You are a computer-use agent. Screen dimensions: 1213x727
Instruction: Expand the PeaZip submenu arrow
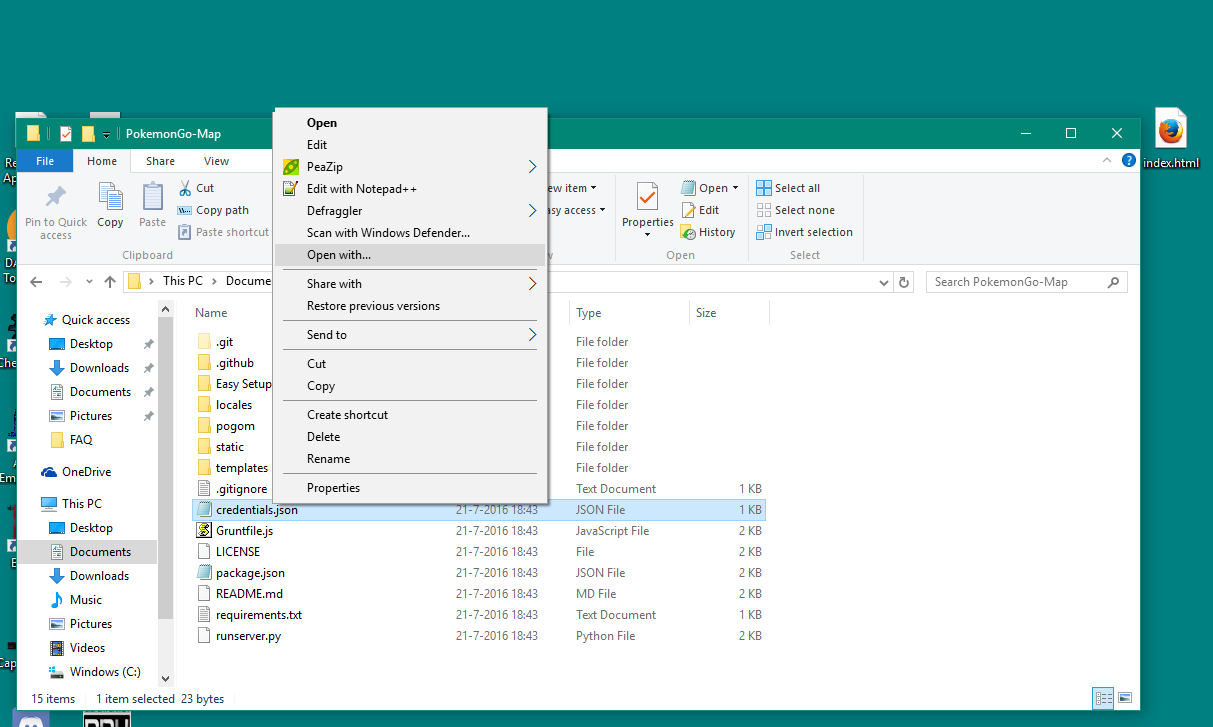[533, 167]
